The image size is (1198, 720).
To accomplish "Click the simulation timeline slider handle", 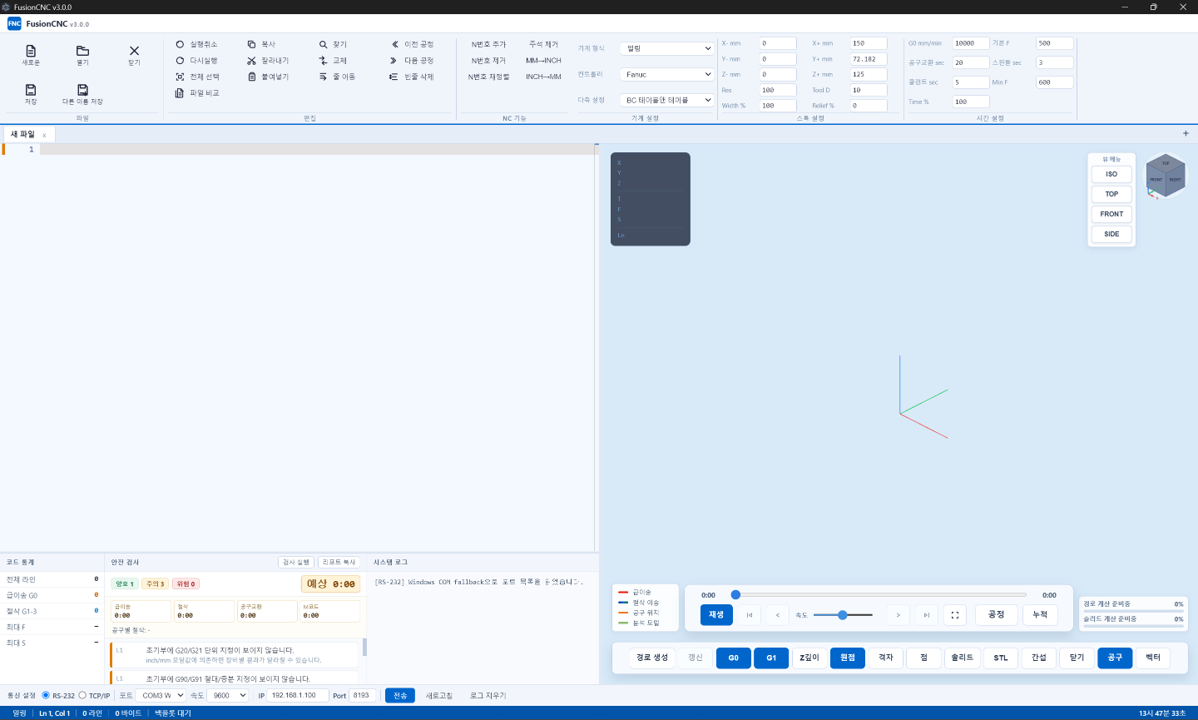I will pos(736,595).
